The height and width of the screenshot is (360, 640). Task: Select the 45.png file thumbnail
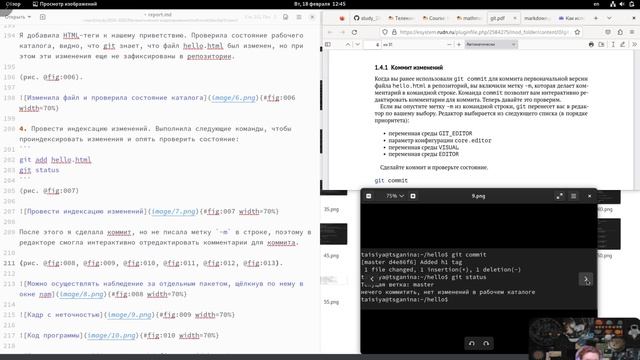coord(333,234)
